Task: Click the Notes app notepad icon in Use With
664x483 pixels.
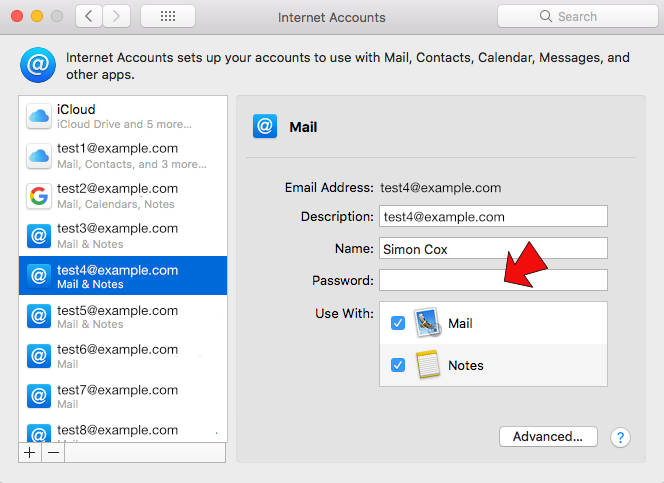Action: point(428,364)
